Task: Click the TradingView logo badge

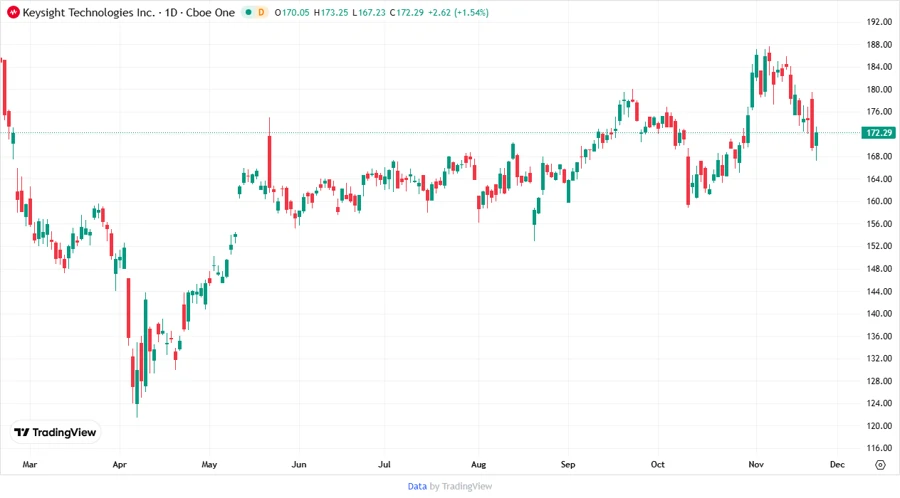Action: click(x=56, y=433)
